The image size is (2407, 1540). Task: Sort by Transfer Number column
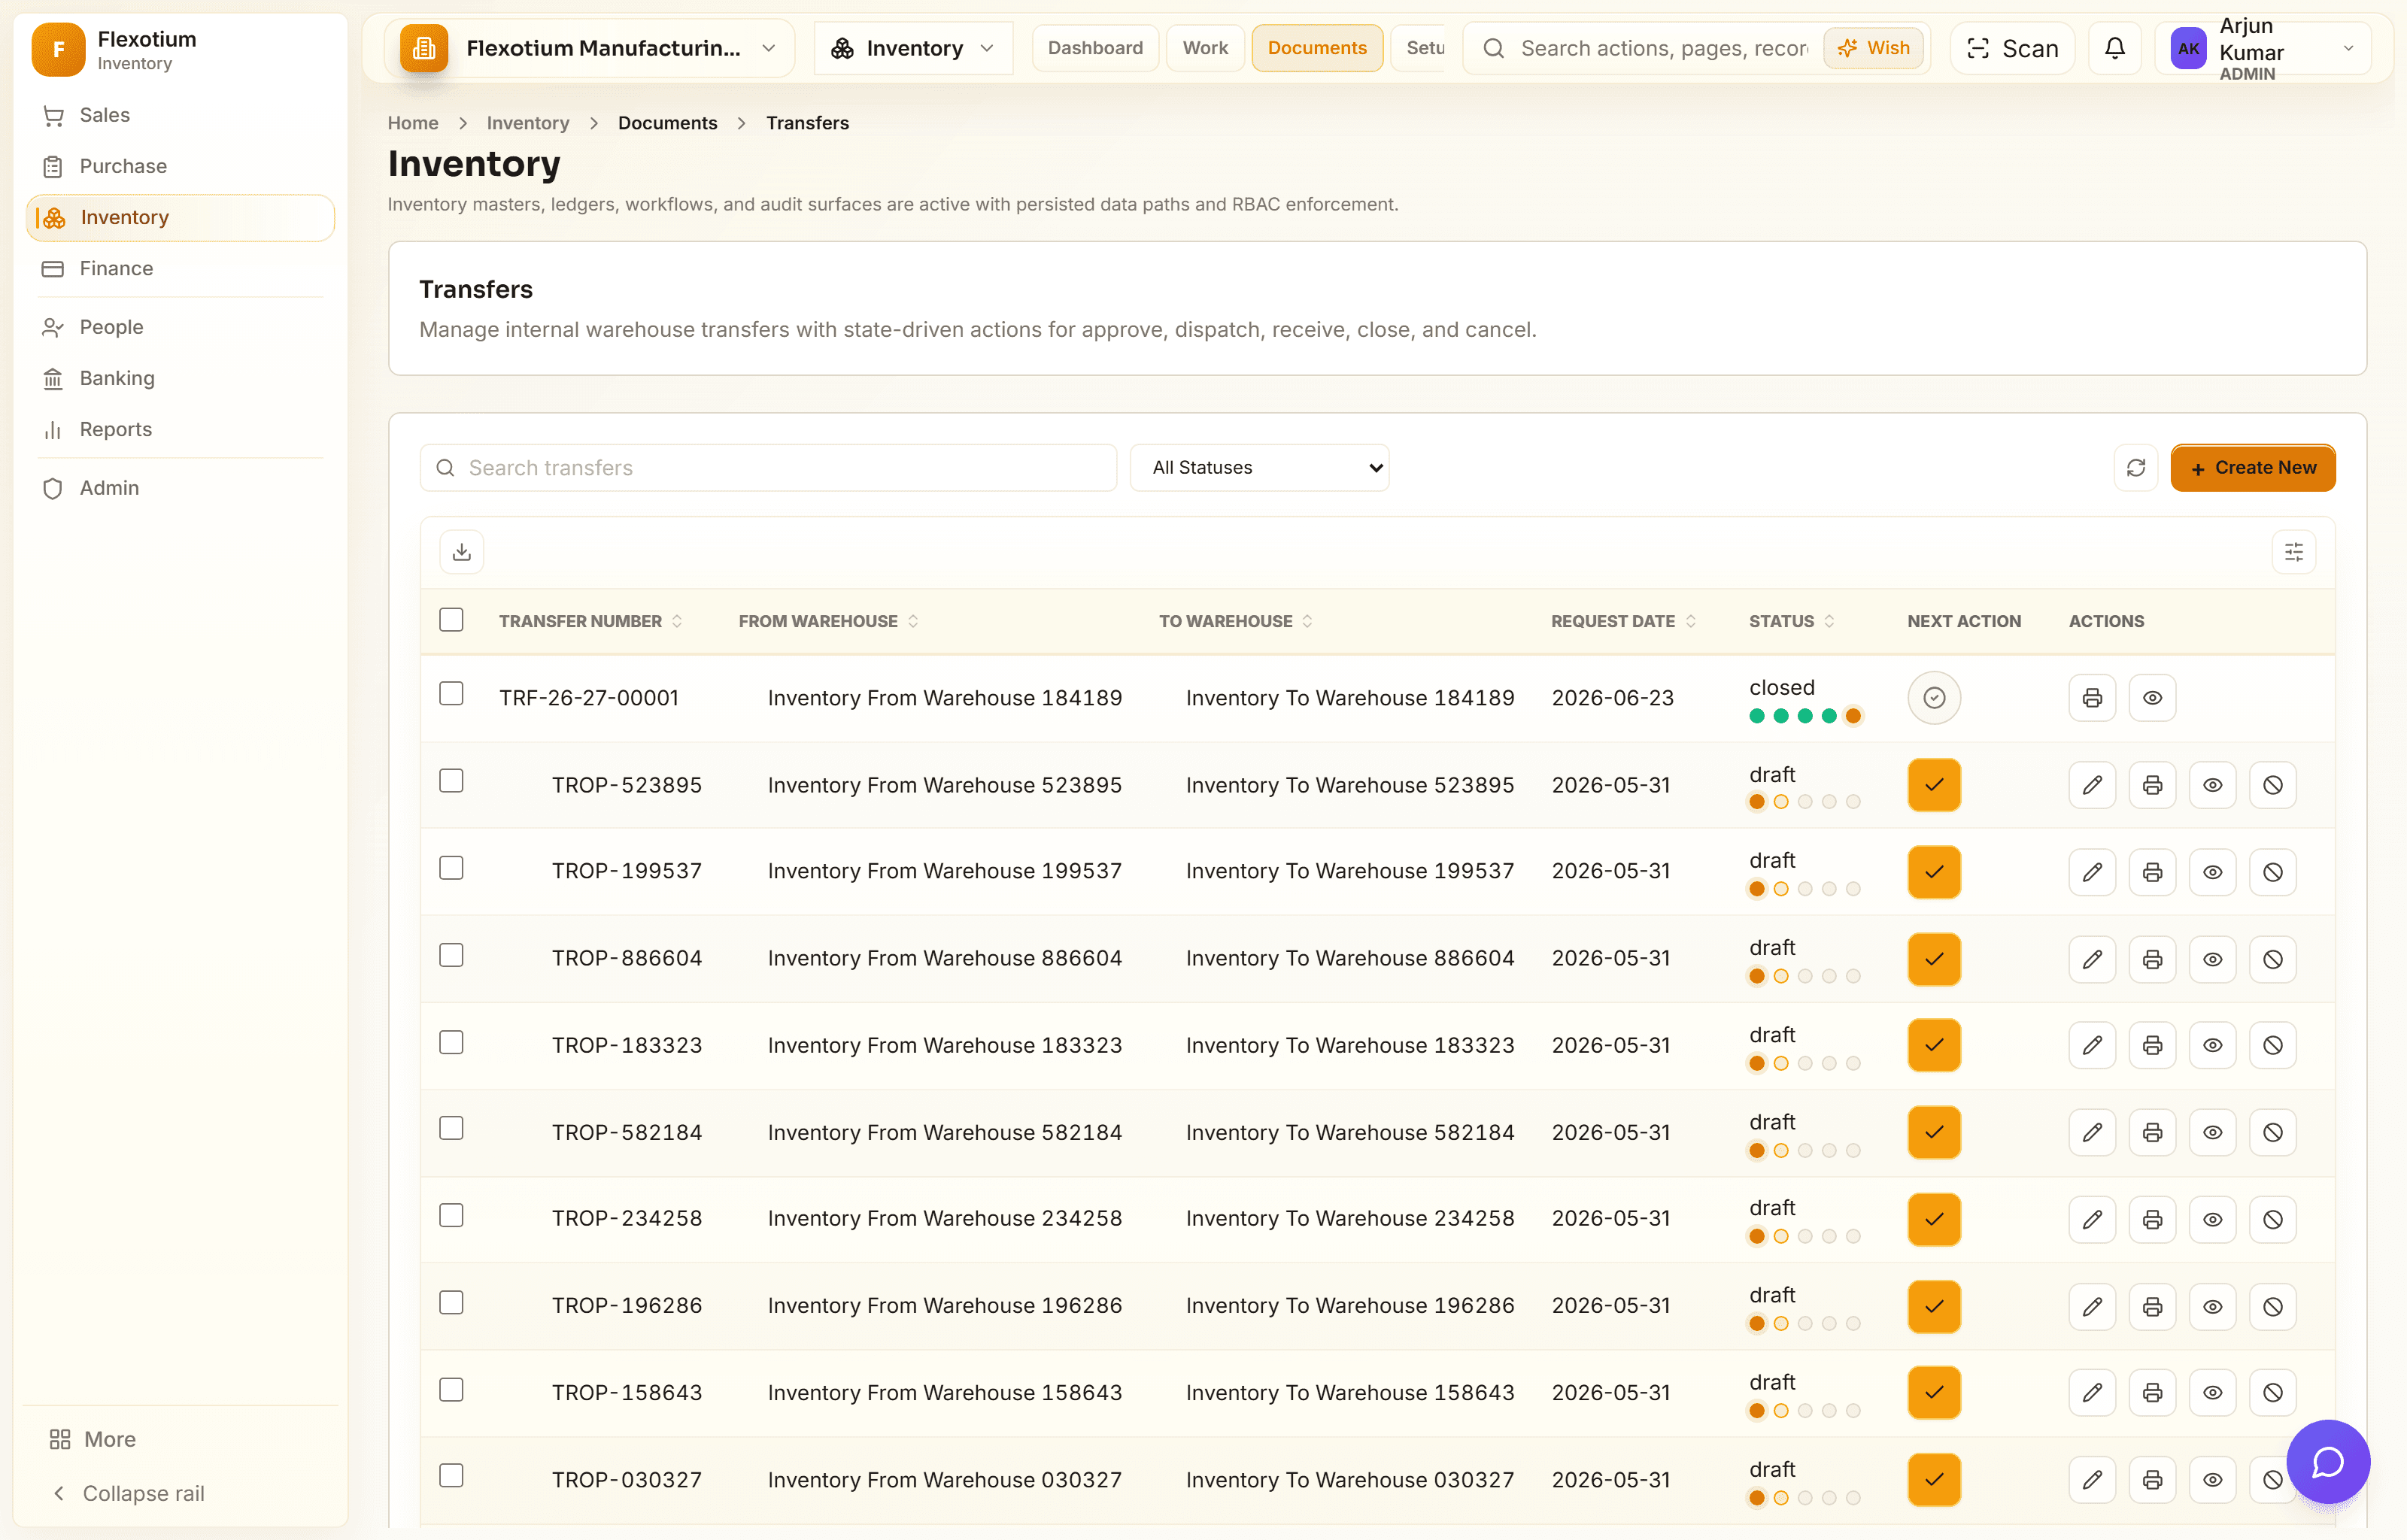coord(591,621)
